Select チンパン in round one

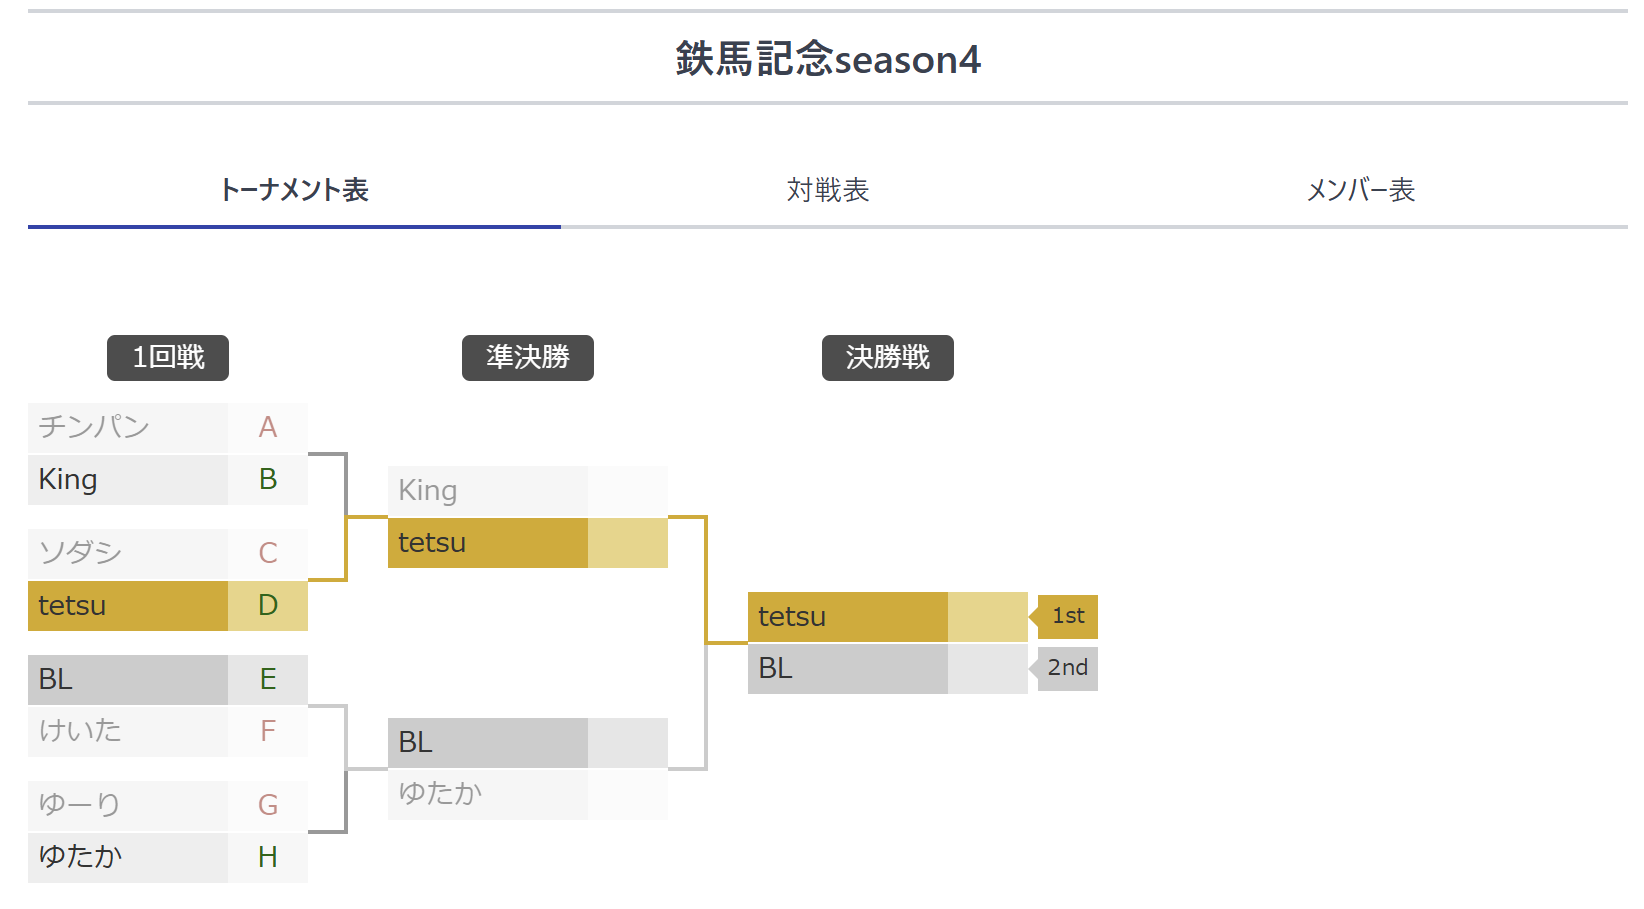click(128, 428)
